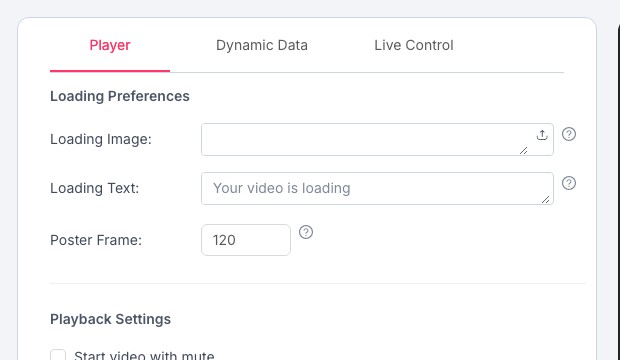The image size is (620, 360).
Task: Open the Live Control tab
Action: [x=414, y=45]
